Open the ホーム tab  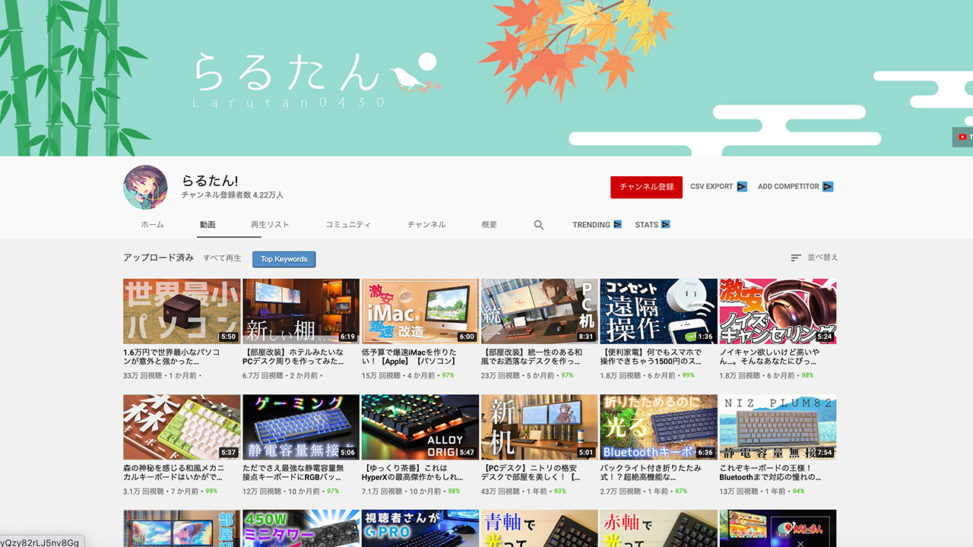tap(153, 225)
